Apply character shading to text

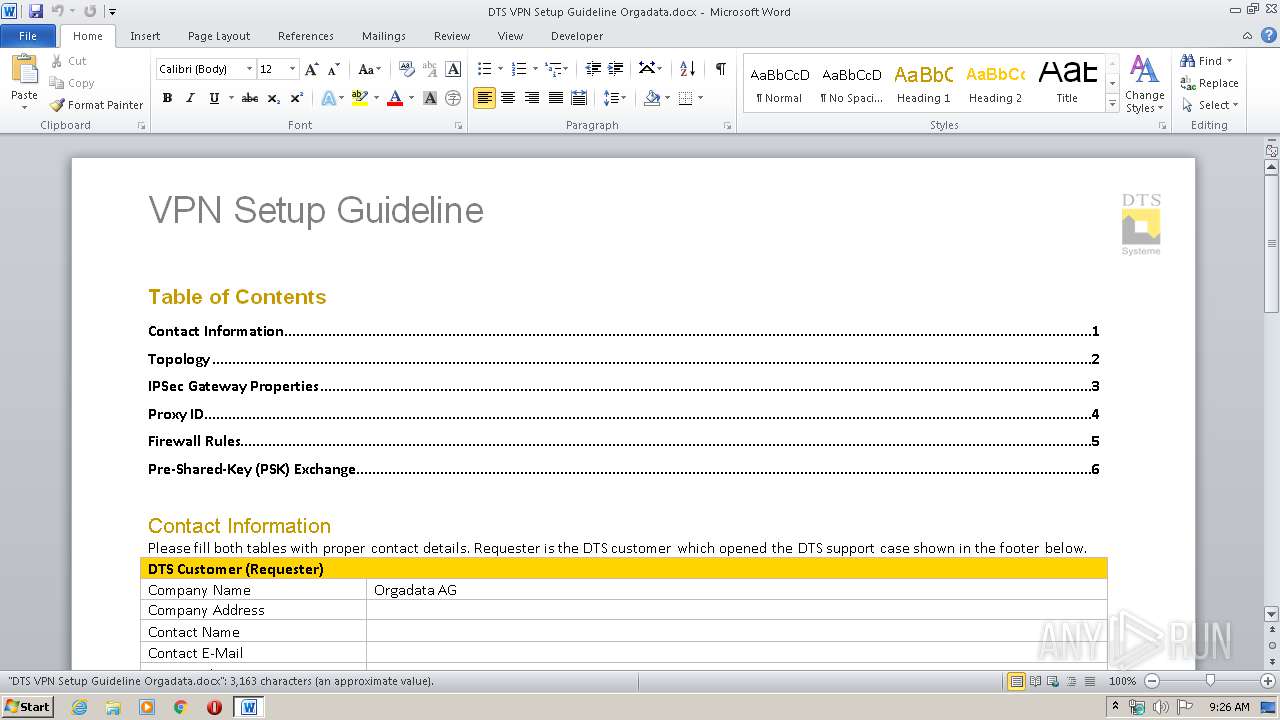coord(430,98)
